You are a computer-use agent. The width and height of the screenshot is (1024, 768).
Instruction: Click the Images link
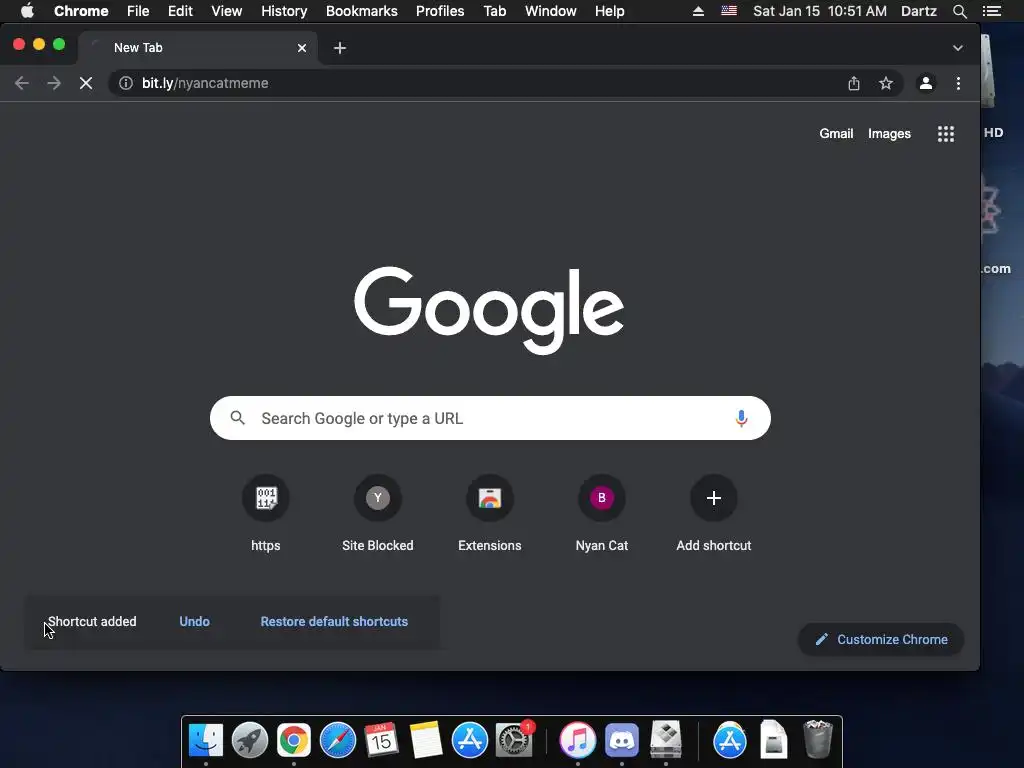point(889,133)
